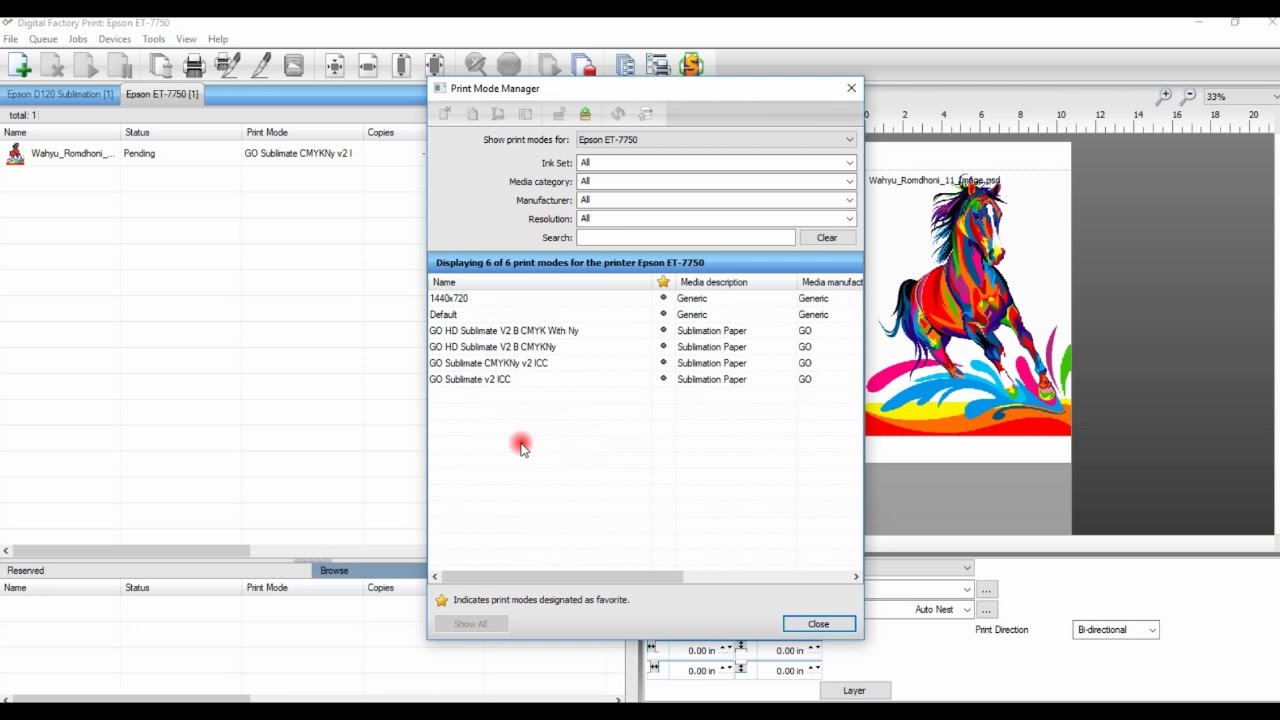Click the printer with pen icon
1280x720 pixels.
click(x=227, y=66)
